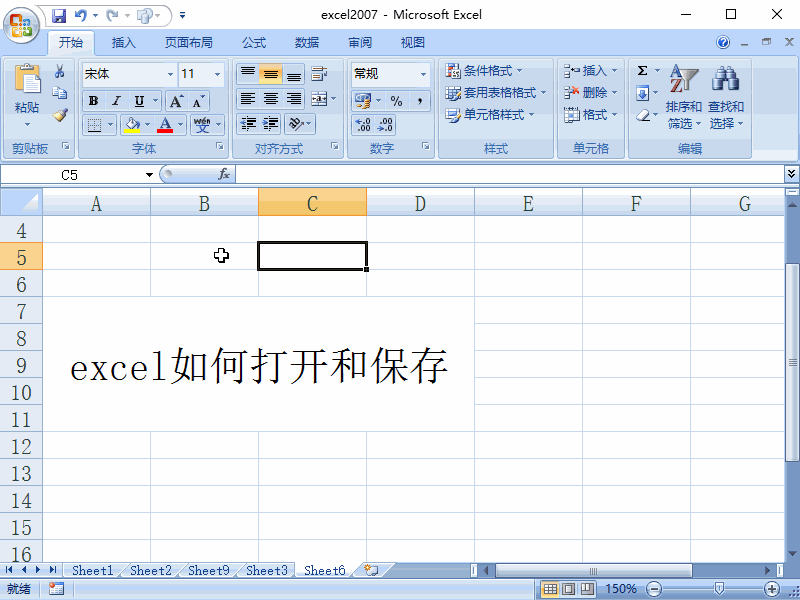
Task: Toggle bold formatting with the B button
Action: pyautogui.click(x=92, y=101)
